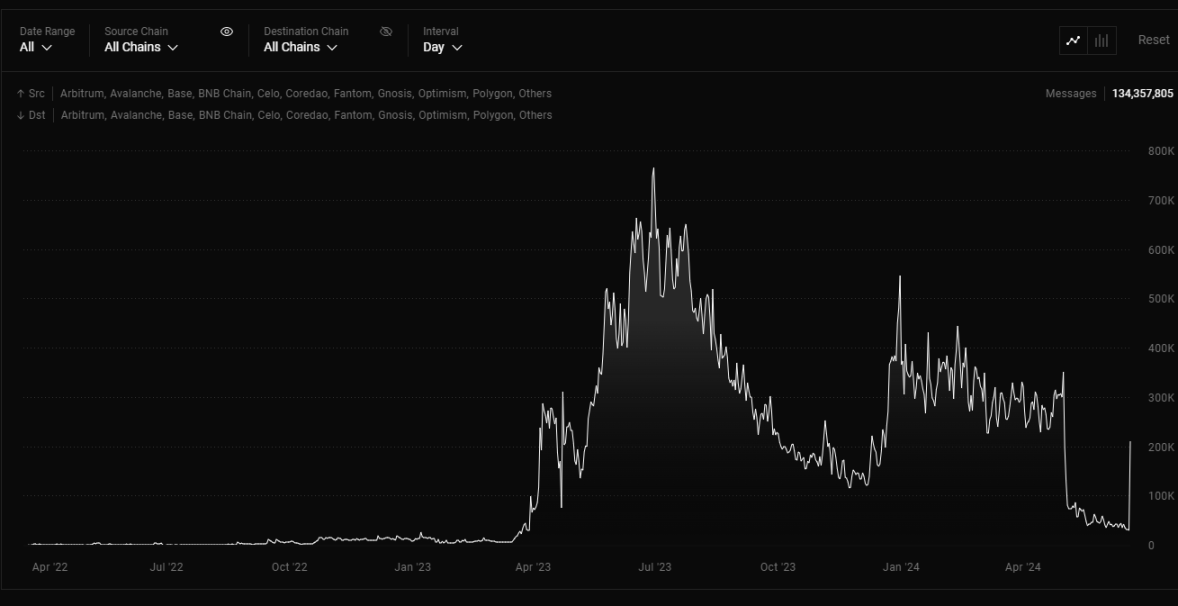Click the highest peak on the chart
The height and width of the screenshot is (606, 1178).
click(x=653, y=169)
